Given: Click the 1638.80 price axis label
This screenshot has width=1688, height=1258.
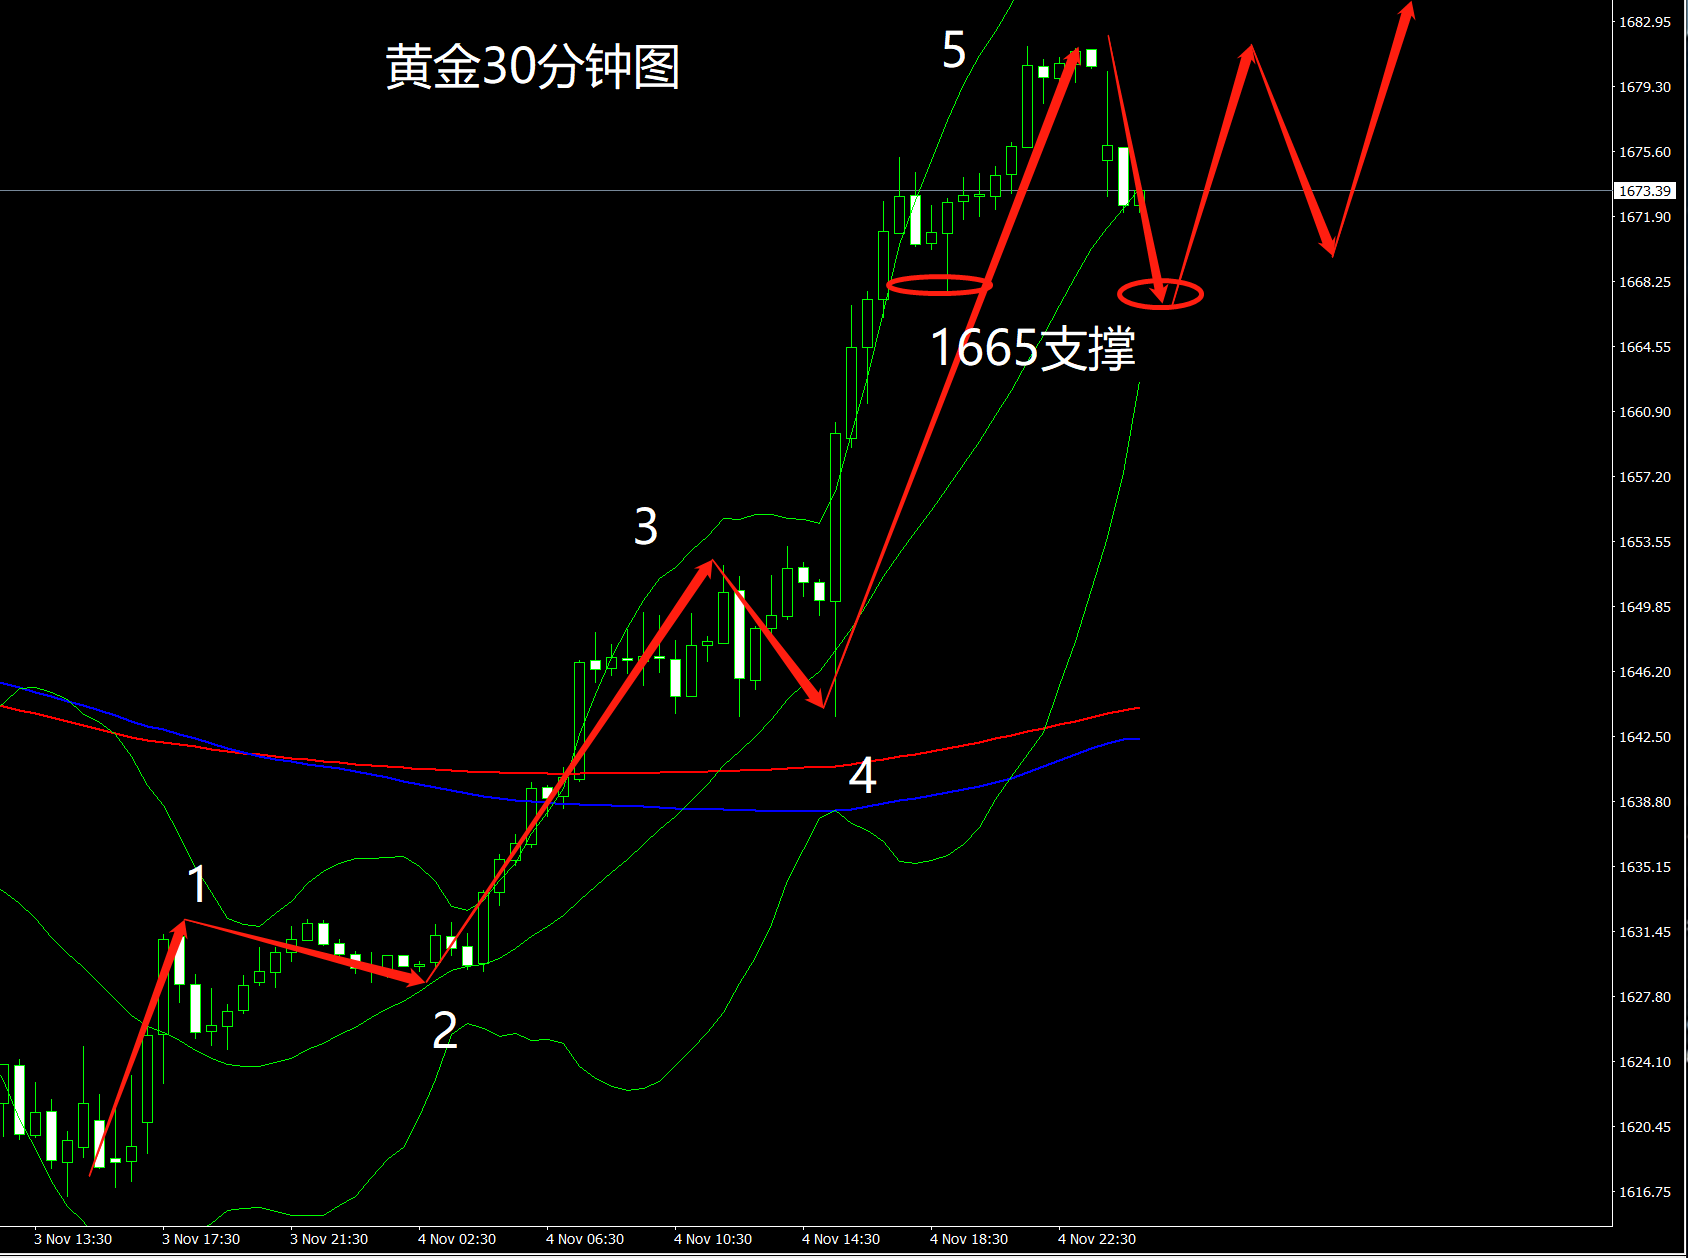Looking at the screenshot, I should [x=1645, y=802].
